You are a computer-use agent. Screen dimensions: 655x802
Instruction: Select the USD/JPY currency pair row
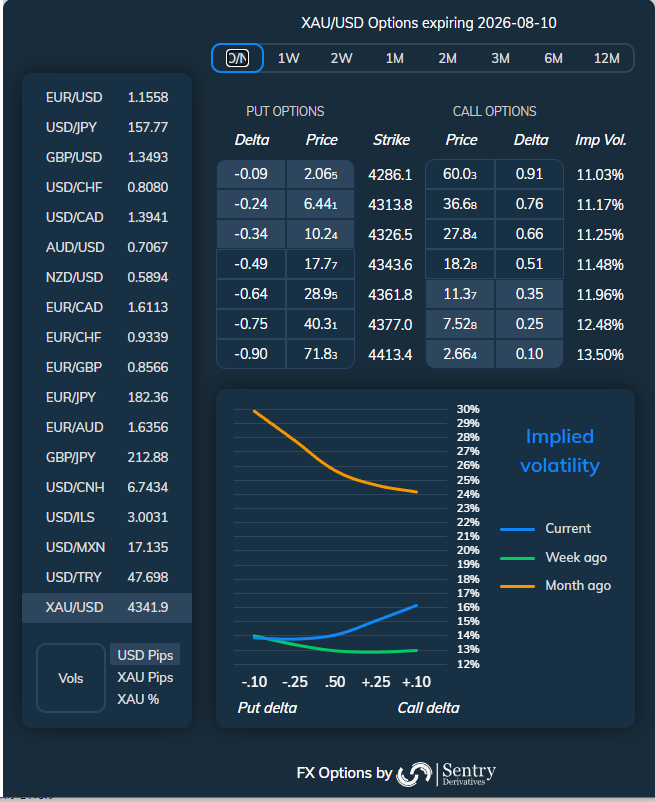(107, 127)
